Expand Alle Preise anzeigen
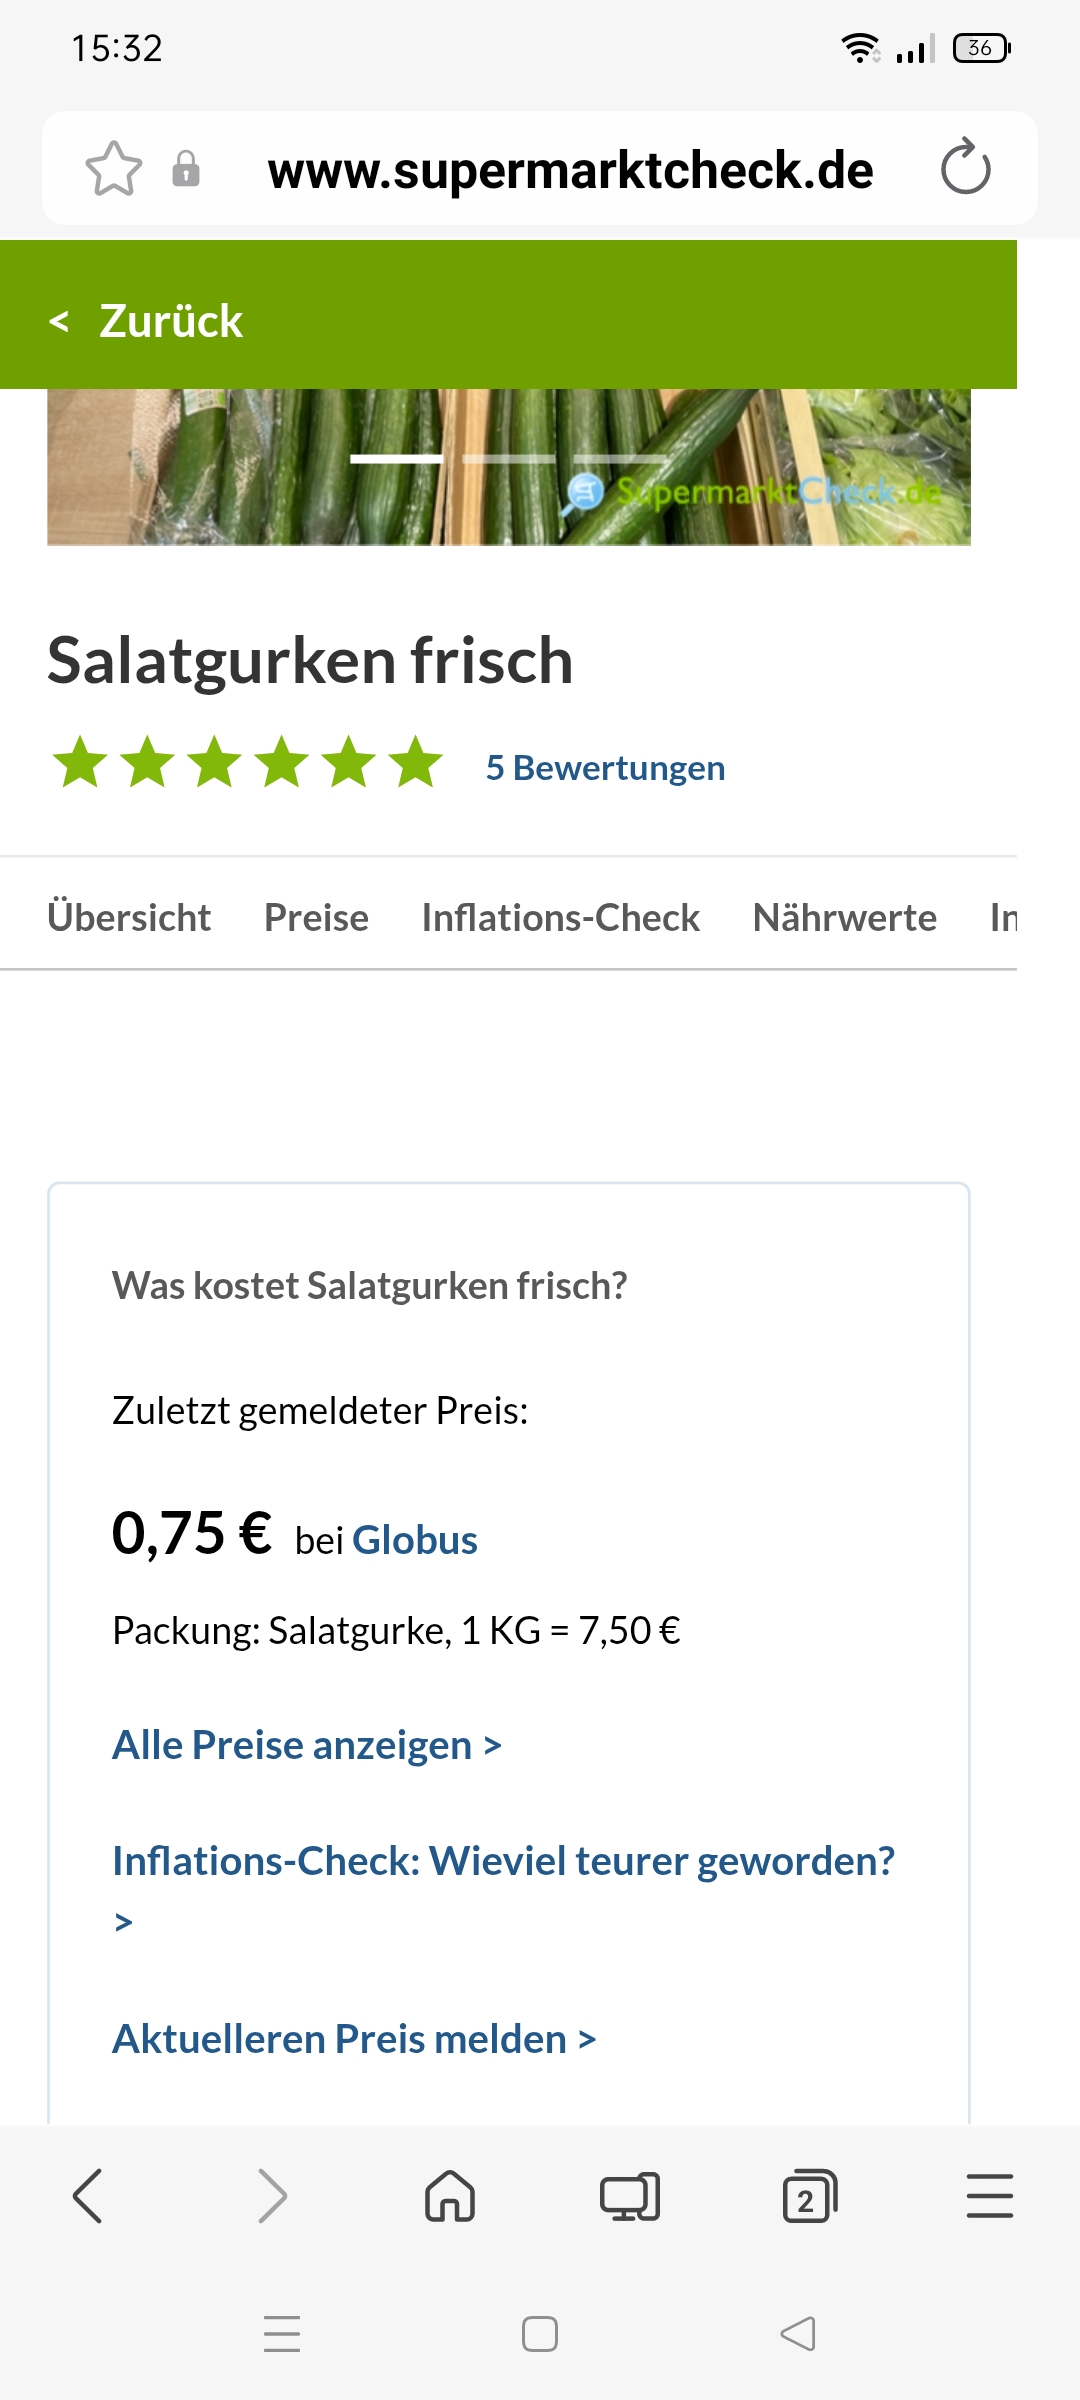Viewport: 1080px width, 2400px height. pyautogui.click(x=306, y=1745)
